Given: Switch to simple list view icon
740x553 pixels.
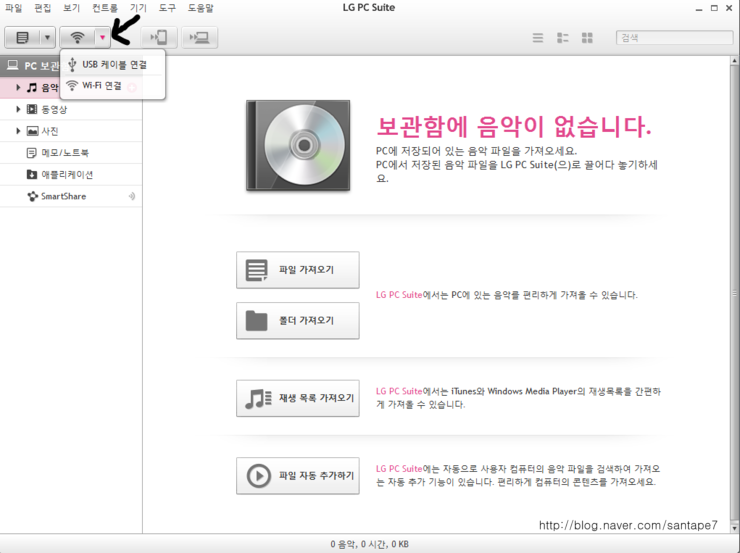Looking at the screenshot, I should [538, 38].
